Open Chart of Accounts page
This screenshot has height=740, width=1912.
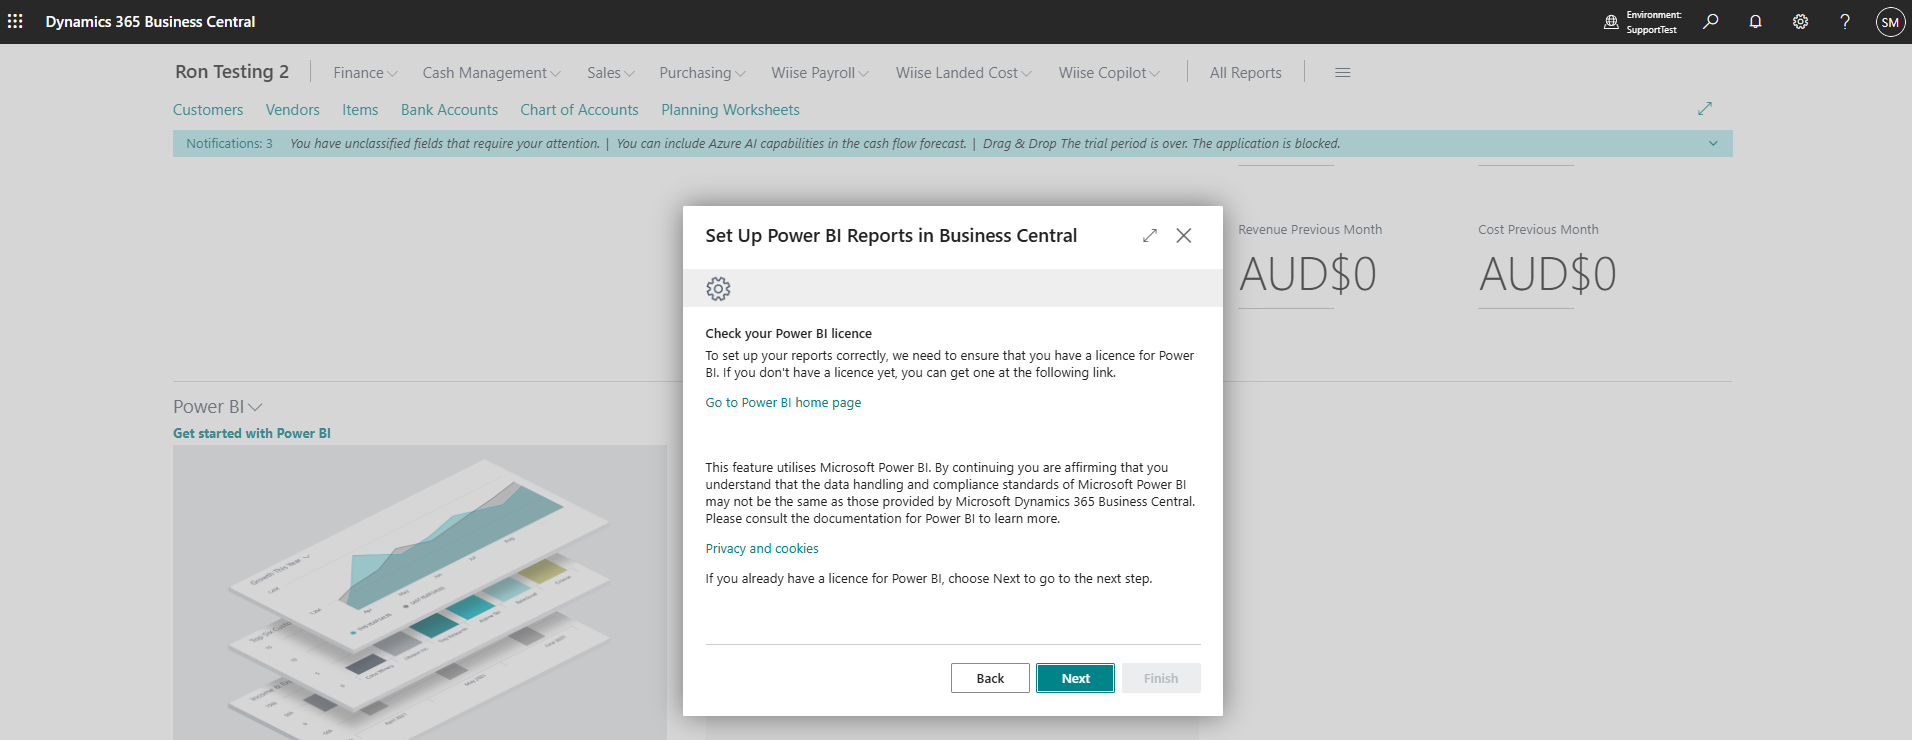coord(579,110)
